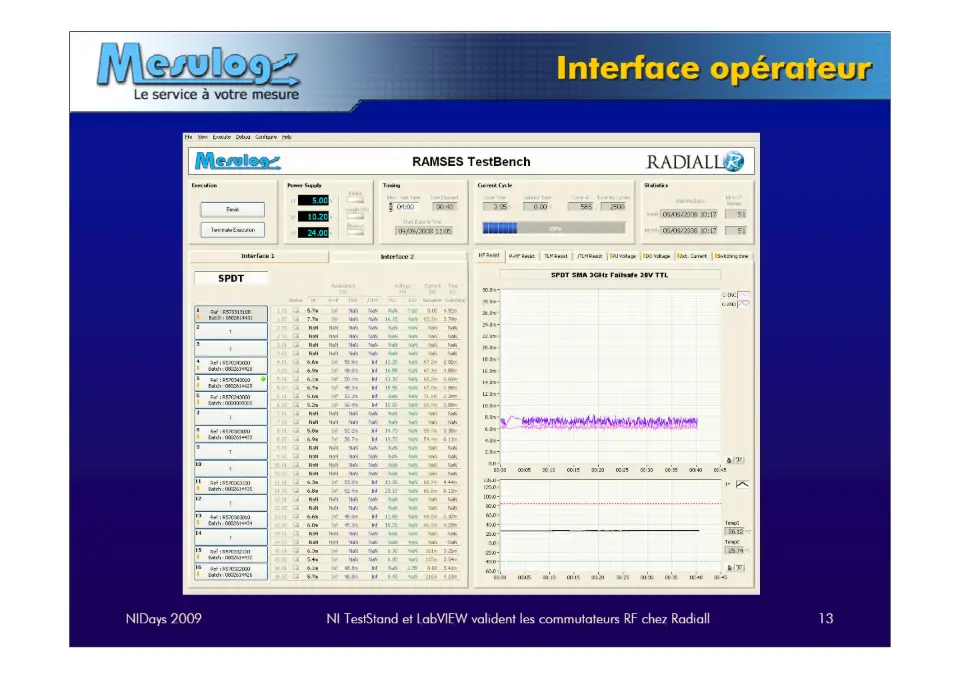Click the 24.00 power supply readout
Viewport: 960px width, 678px height.
pos(313,233)
